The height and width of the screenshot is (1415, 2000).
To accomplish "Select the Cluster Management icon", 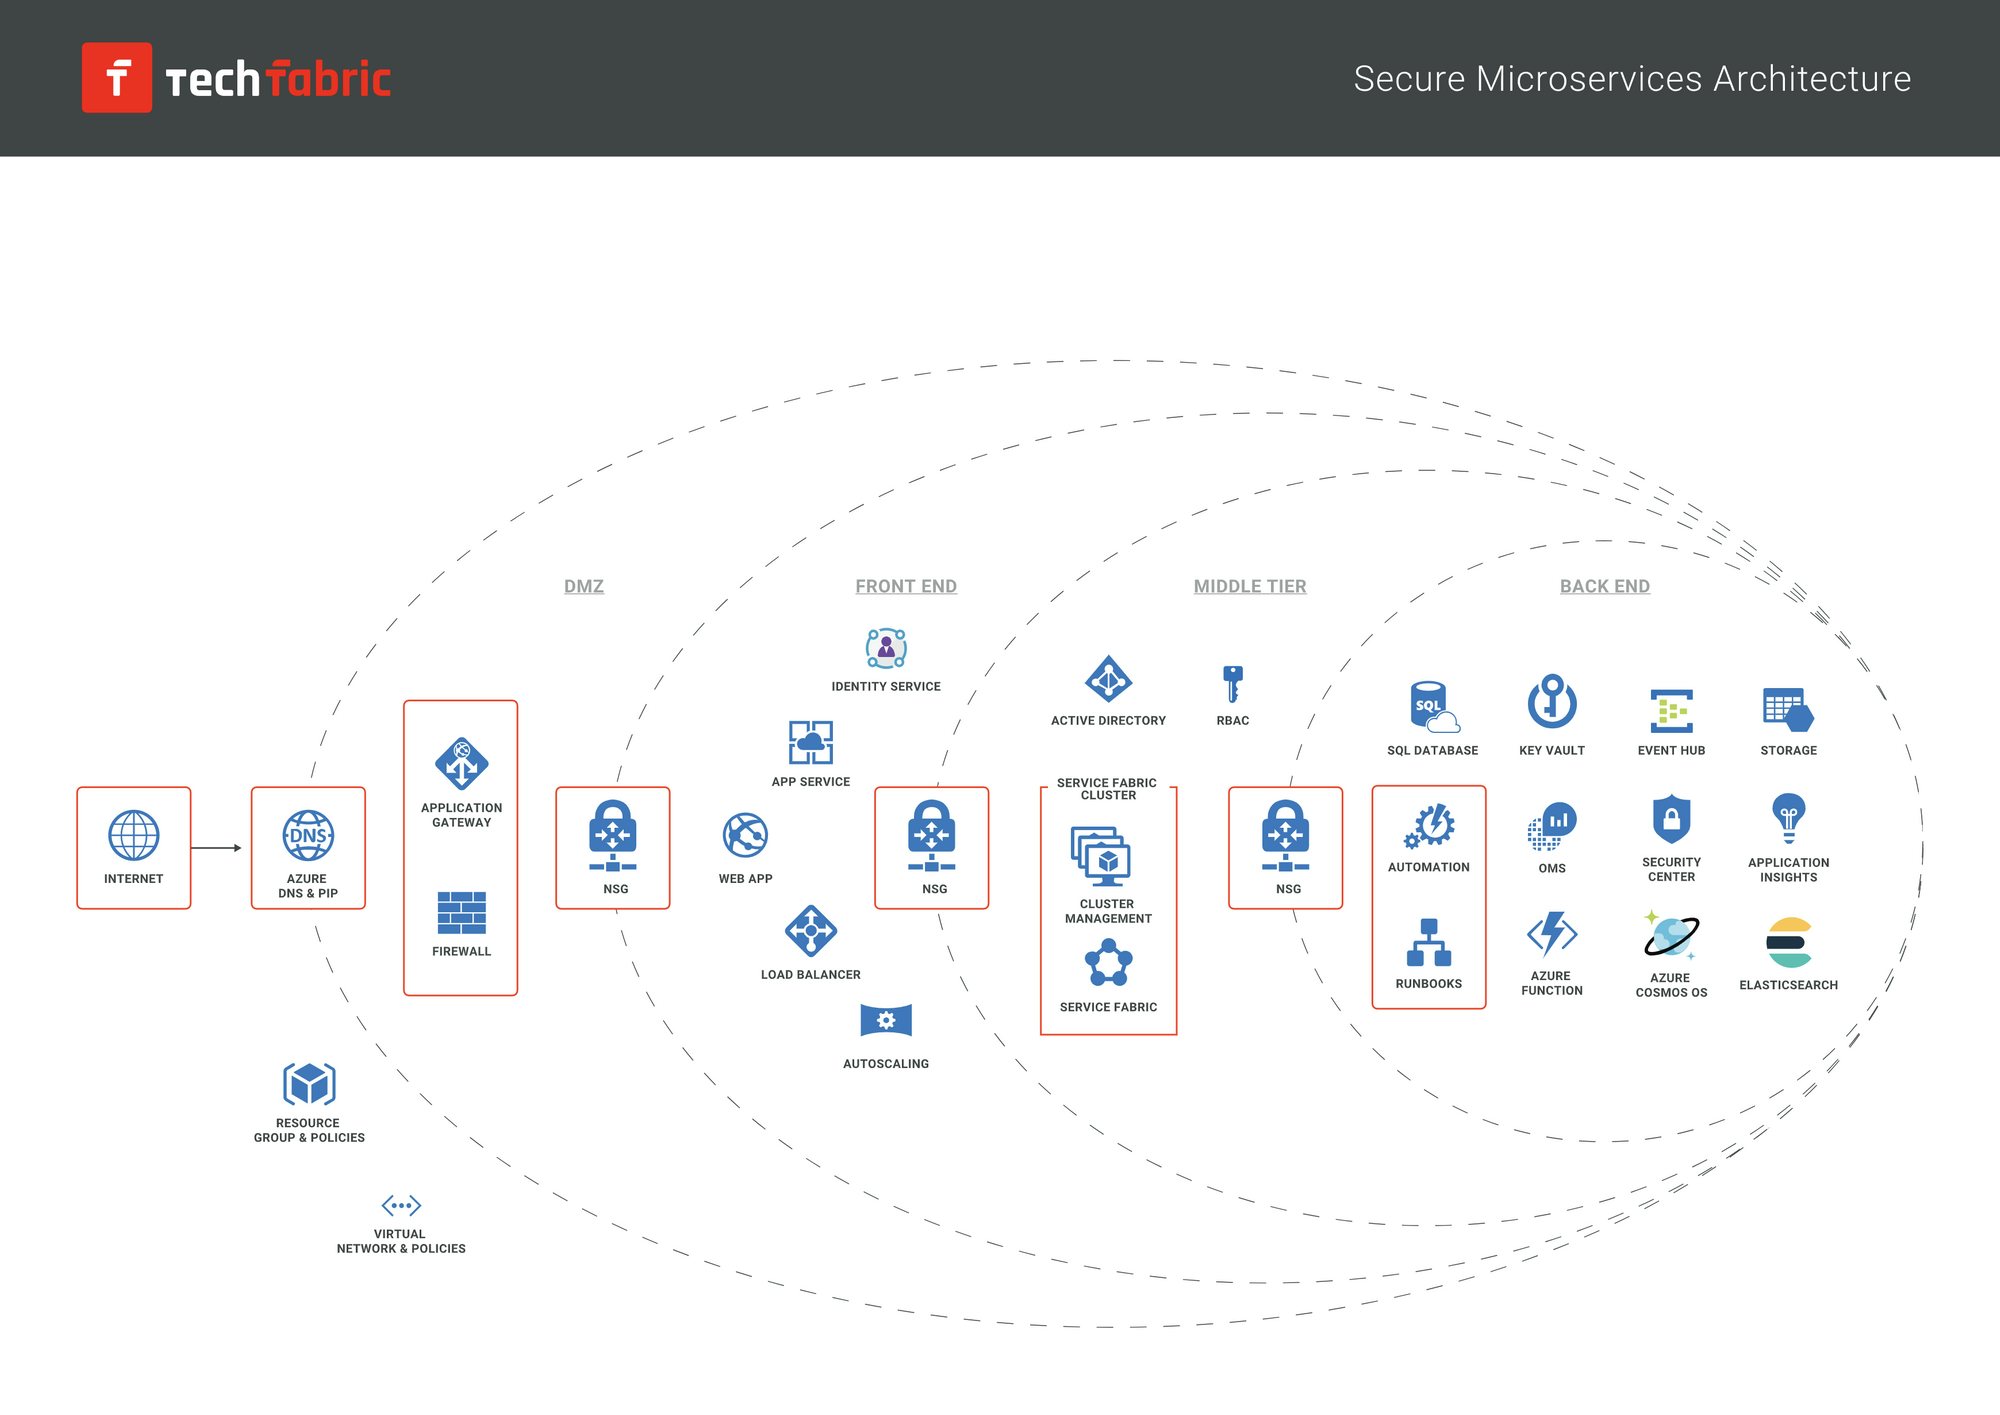I will 1100,856.
